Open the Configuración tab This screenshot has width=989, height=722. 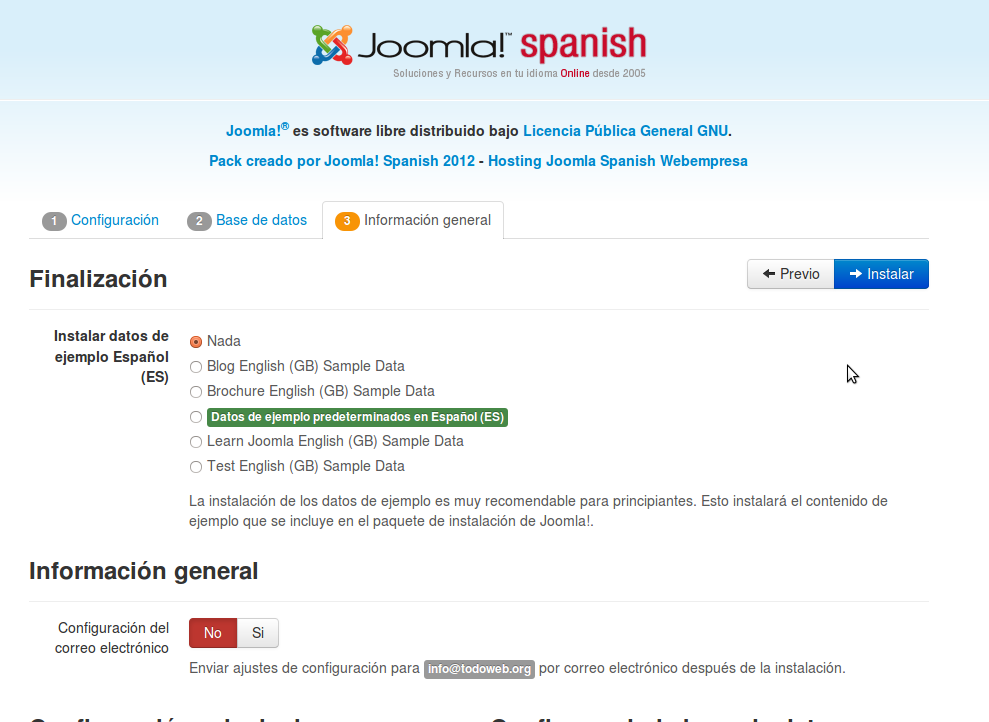pos(114,220)
